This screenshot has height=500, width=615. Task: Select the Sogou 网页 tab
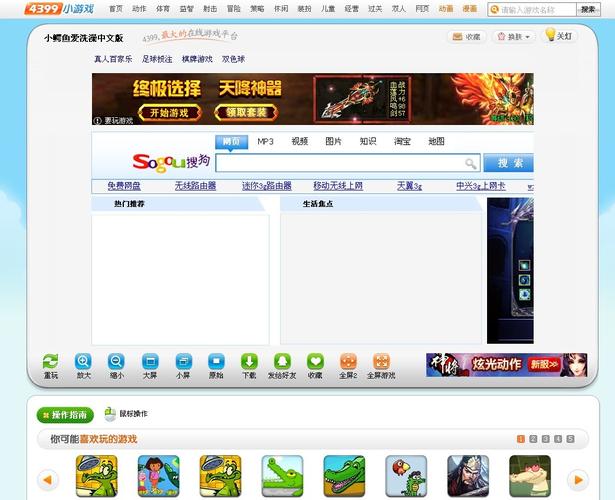[231, 142]
